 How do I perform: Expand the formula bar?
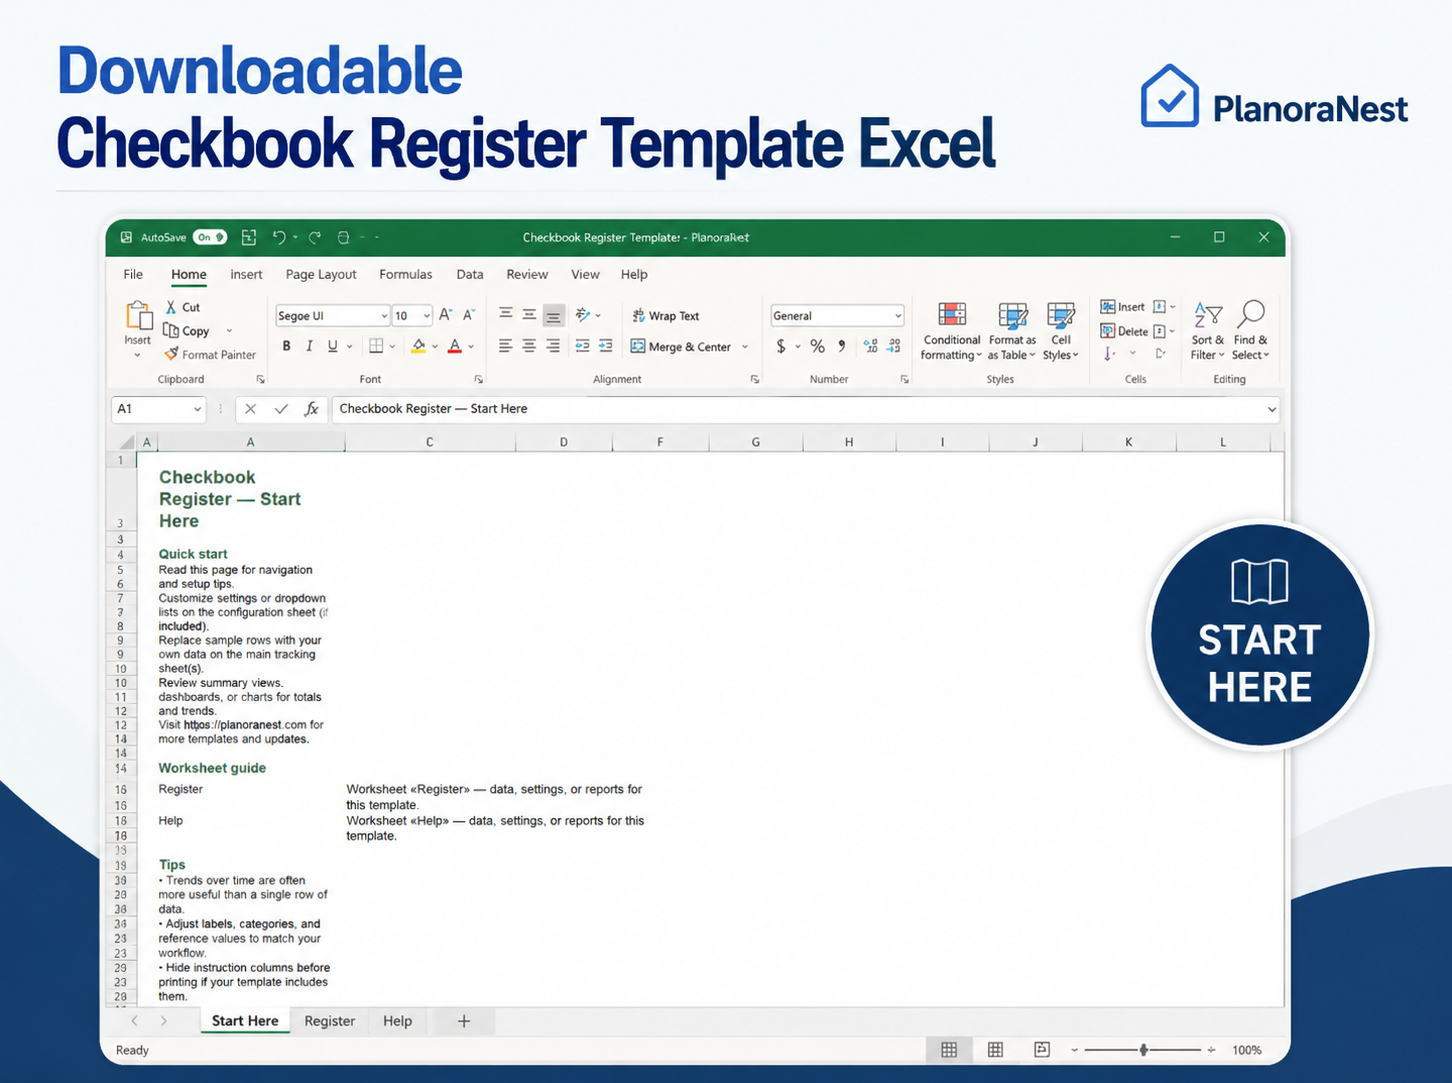click(1271, 409)
